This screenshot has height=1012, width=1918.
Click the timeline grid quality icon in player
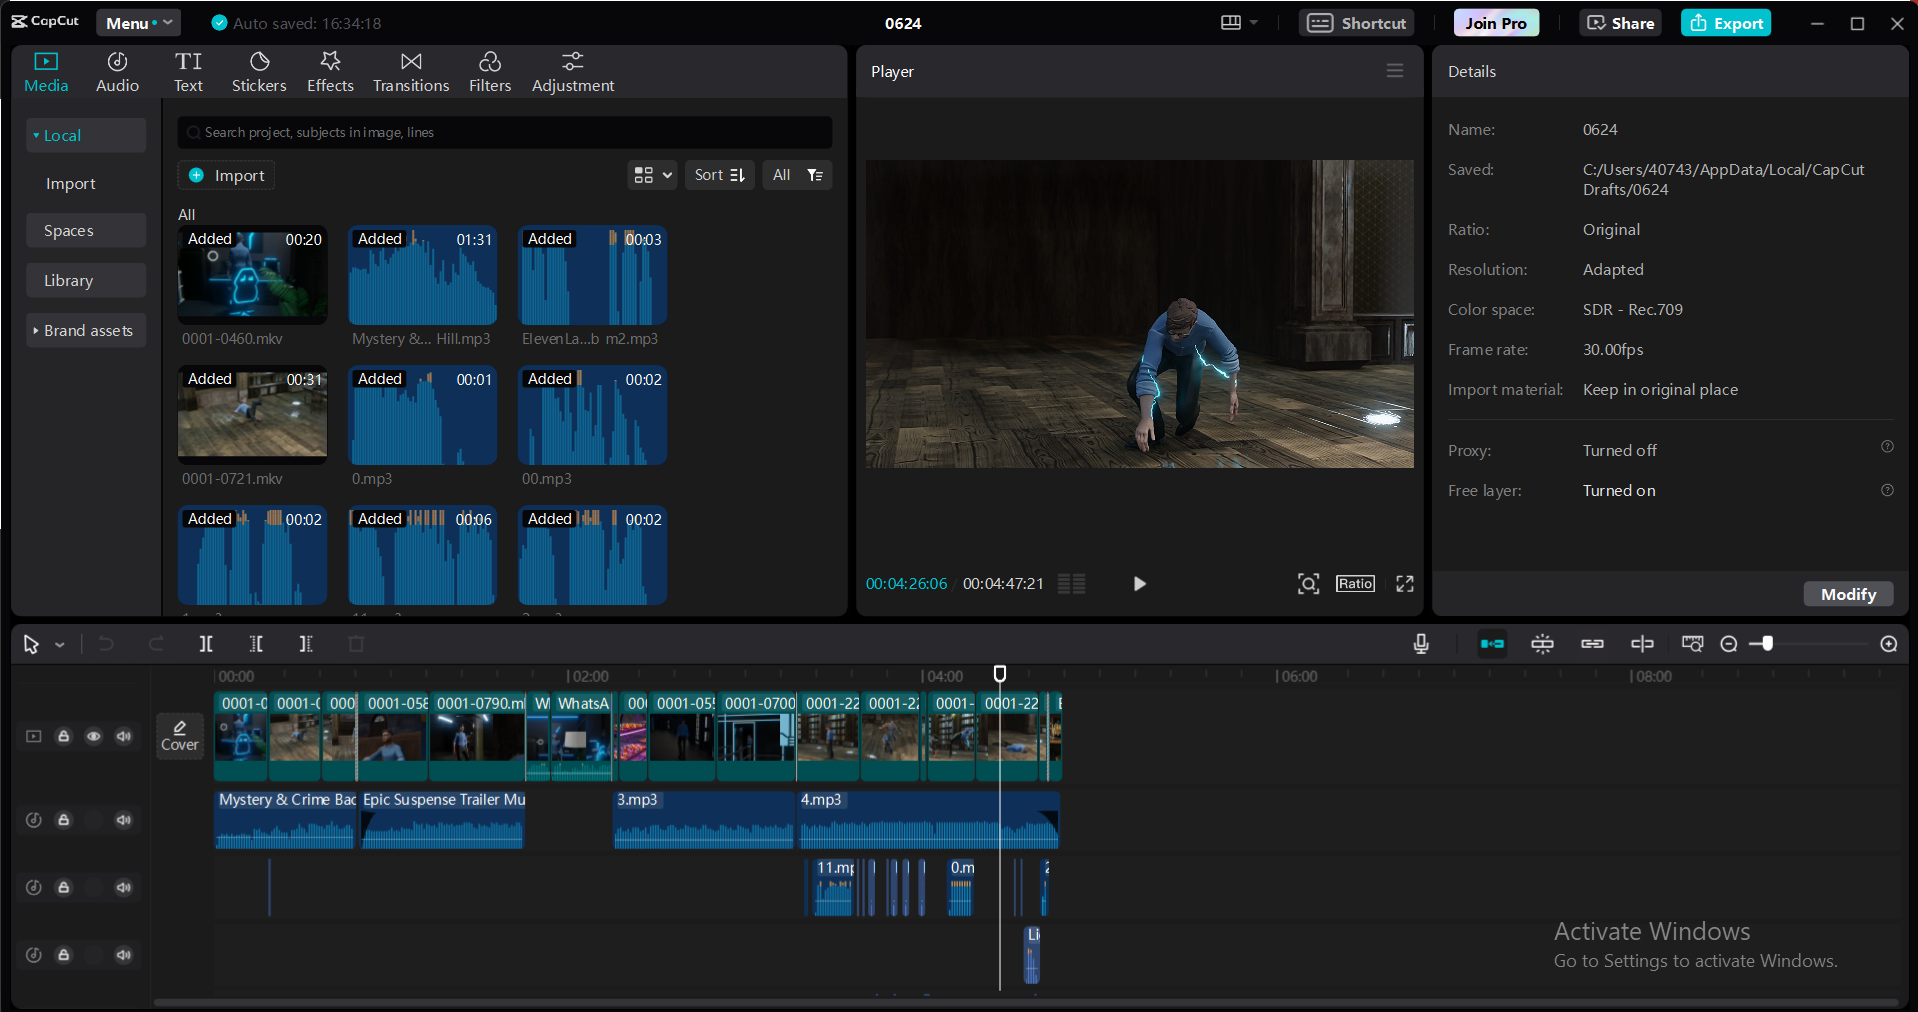[1072, 584]
